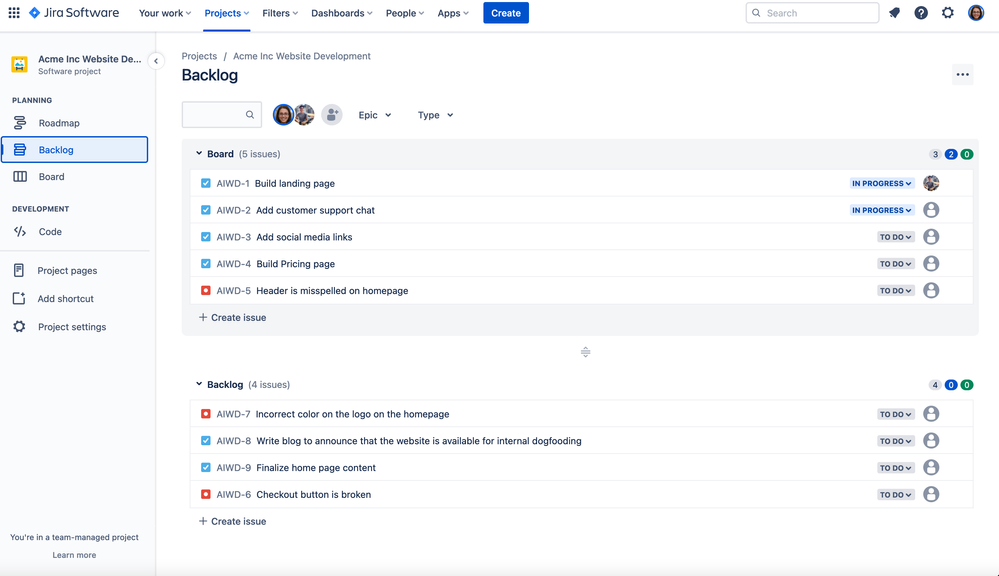Click the bug type icon for AIWD-5
The width and height of the screenshot is (999, 576).
coord(206,291)
